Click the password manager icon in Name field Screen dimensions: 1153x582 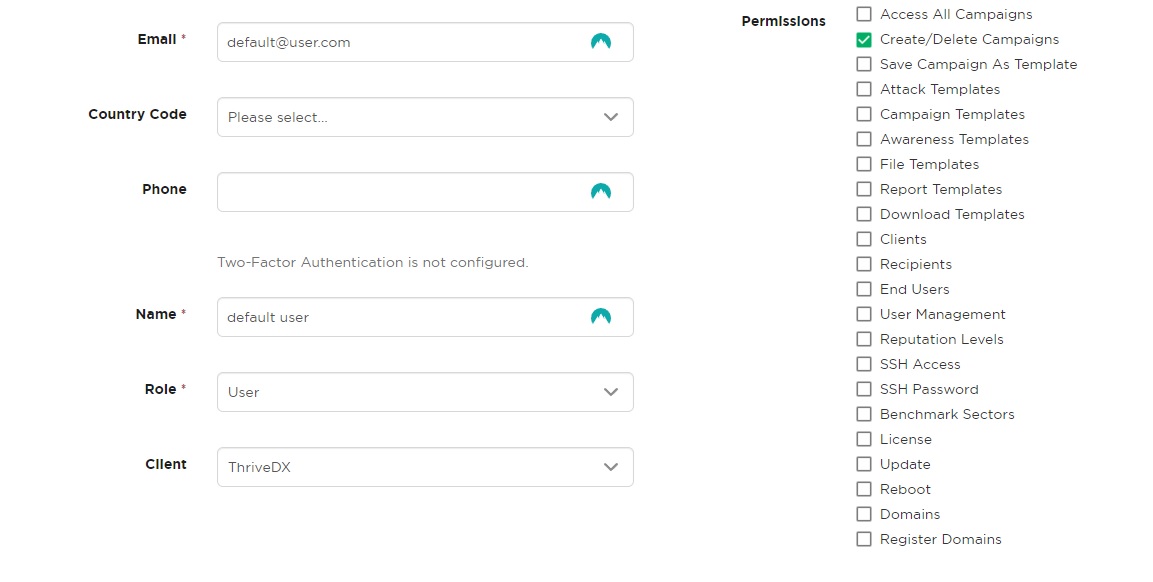[x=601, y=317]
